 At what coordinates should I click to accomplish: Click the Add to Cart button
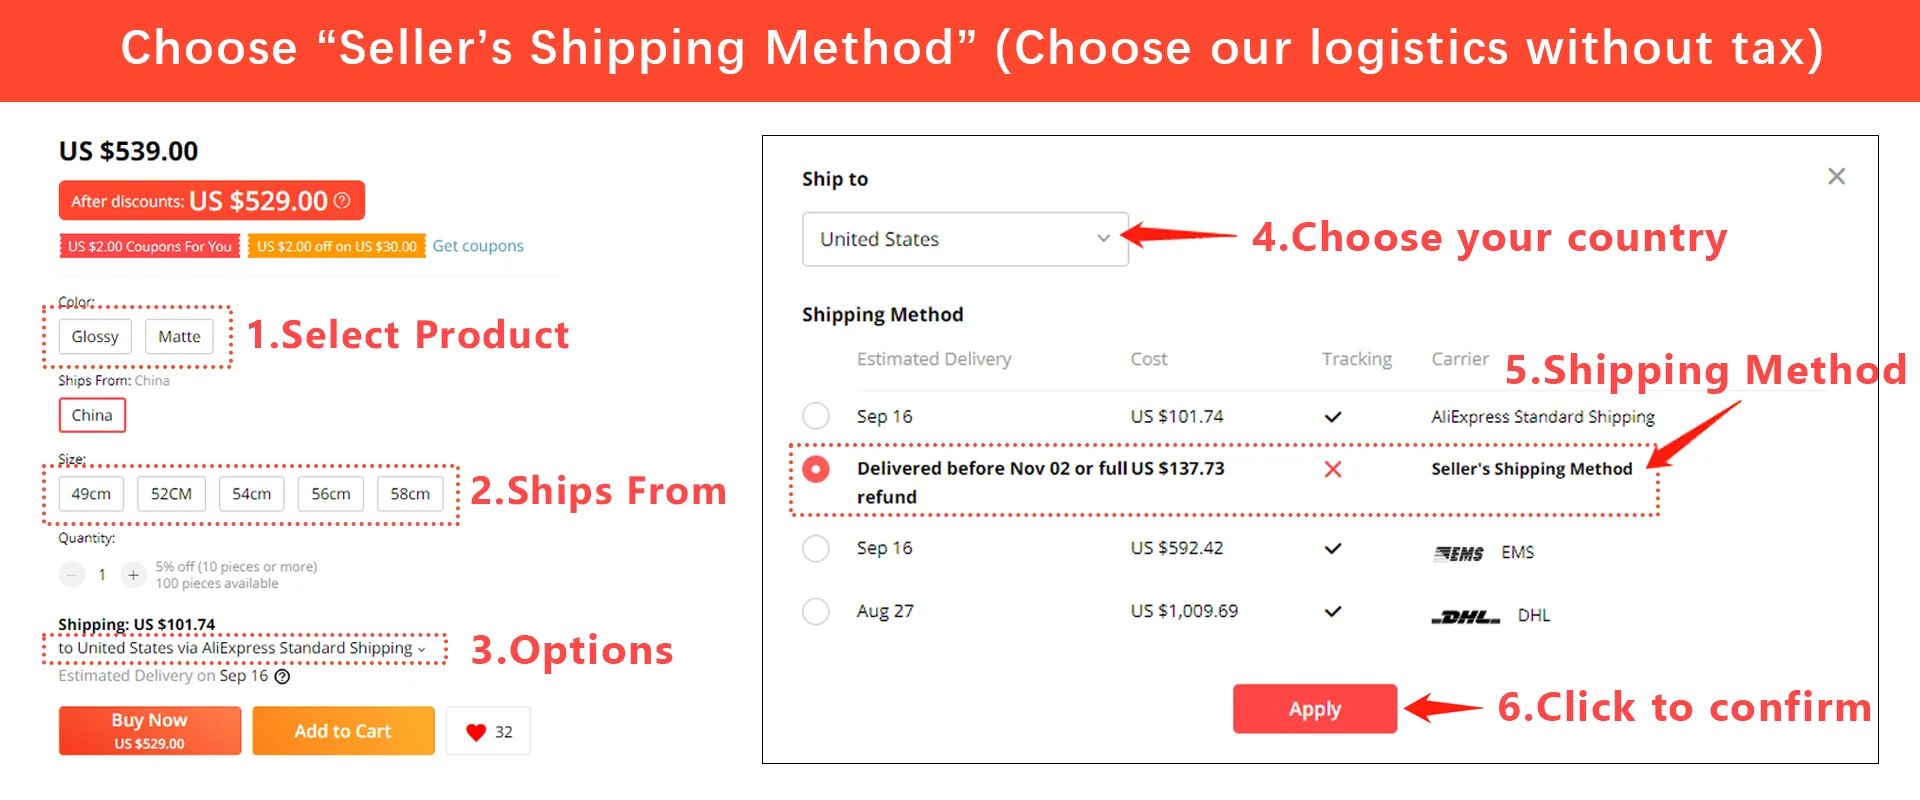[x=343, y=731]
